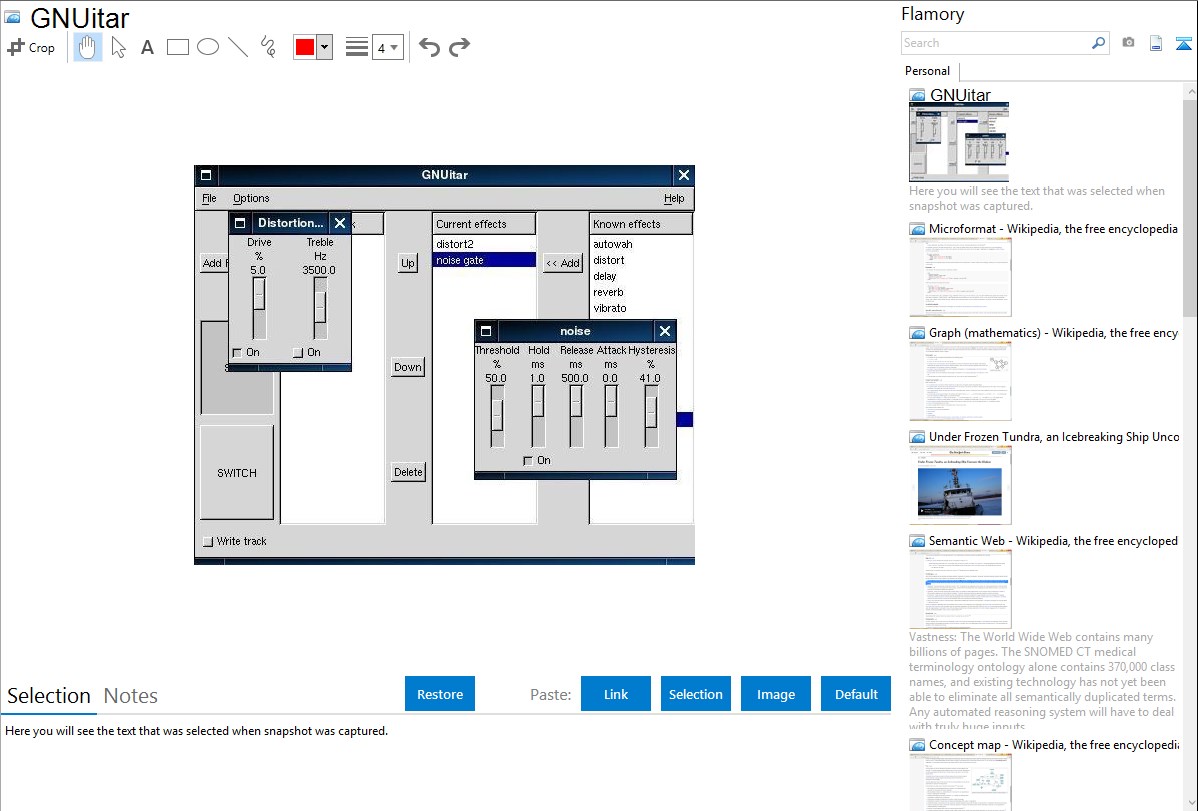
Task: Choose the text annotation tool
Action: [147, 47]
